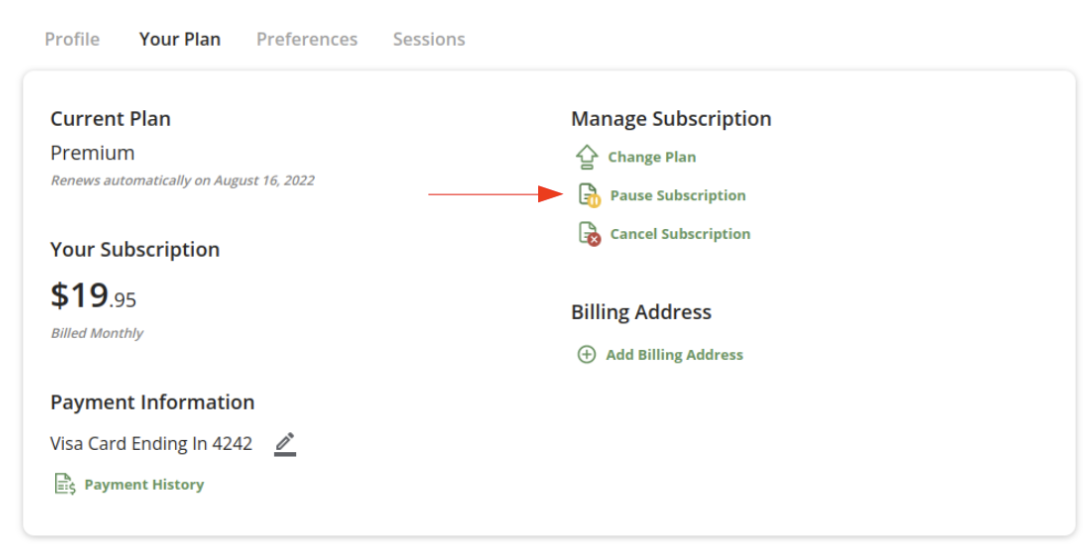The height and width of the screenshot is (549, 1083).
Task: Open the Preferences tab
Action: tap(307, 39)
